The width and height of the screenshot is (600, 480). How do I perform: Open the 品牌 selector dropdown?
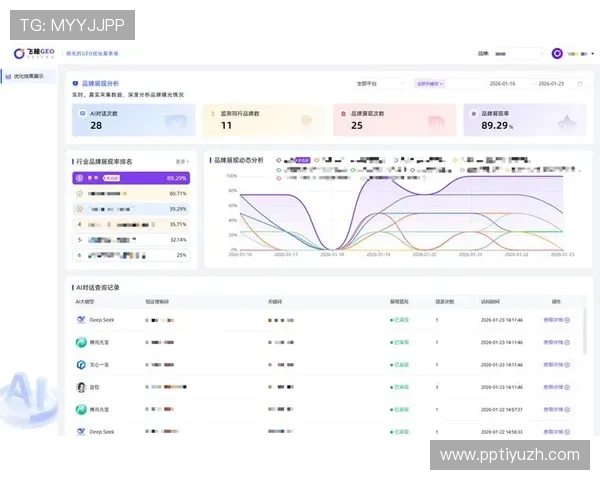pyautogui.click(x=518, y=54)
